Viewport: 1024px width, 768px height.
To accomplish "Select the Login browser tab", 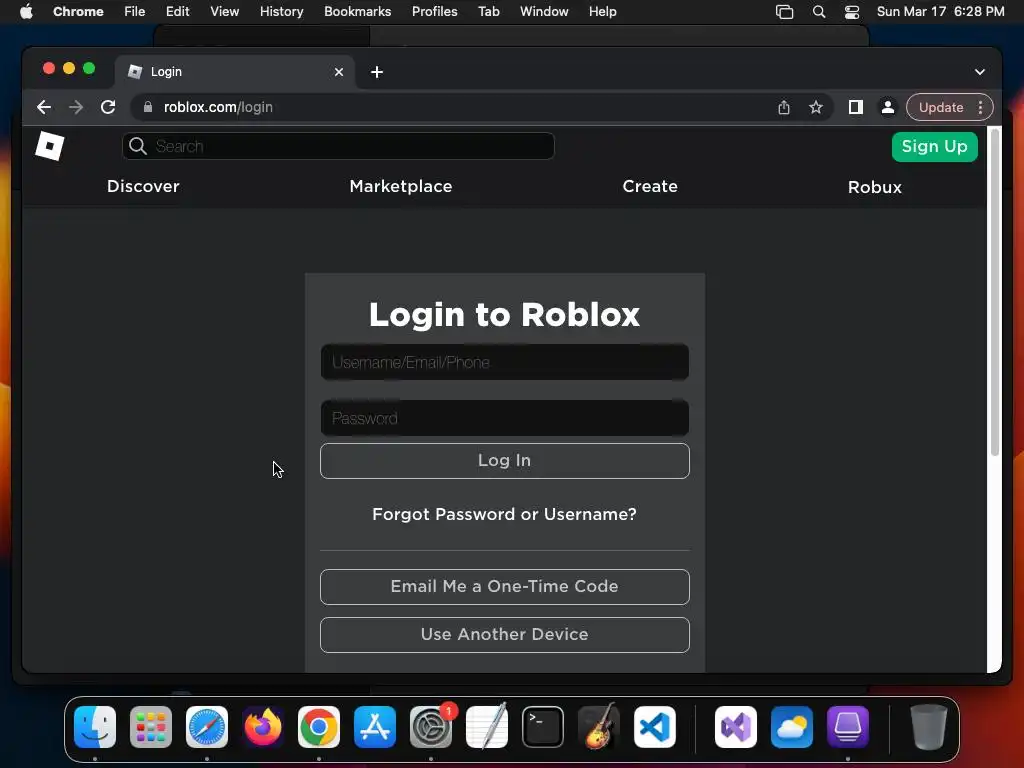I will click(235, 72).
